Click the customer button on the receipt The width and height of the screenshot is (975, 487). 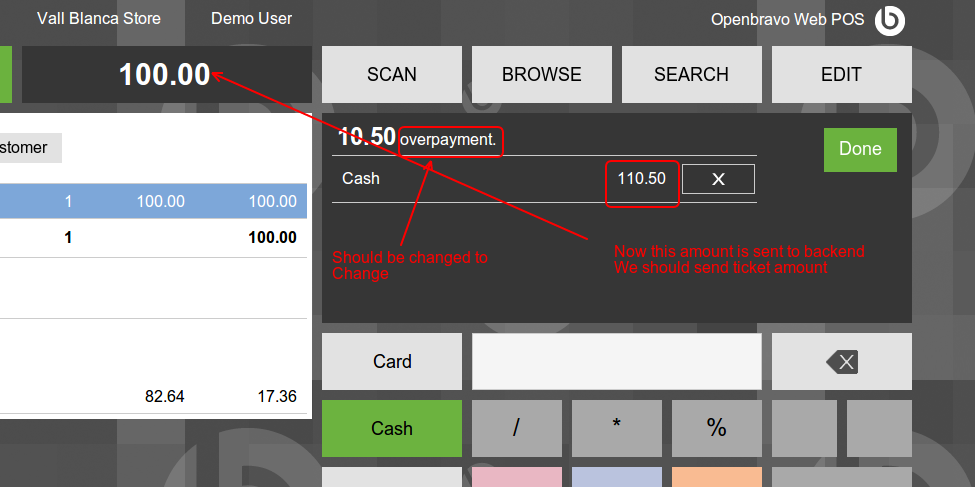point(30,147)
